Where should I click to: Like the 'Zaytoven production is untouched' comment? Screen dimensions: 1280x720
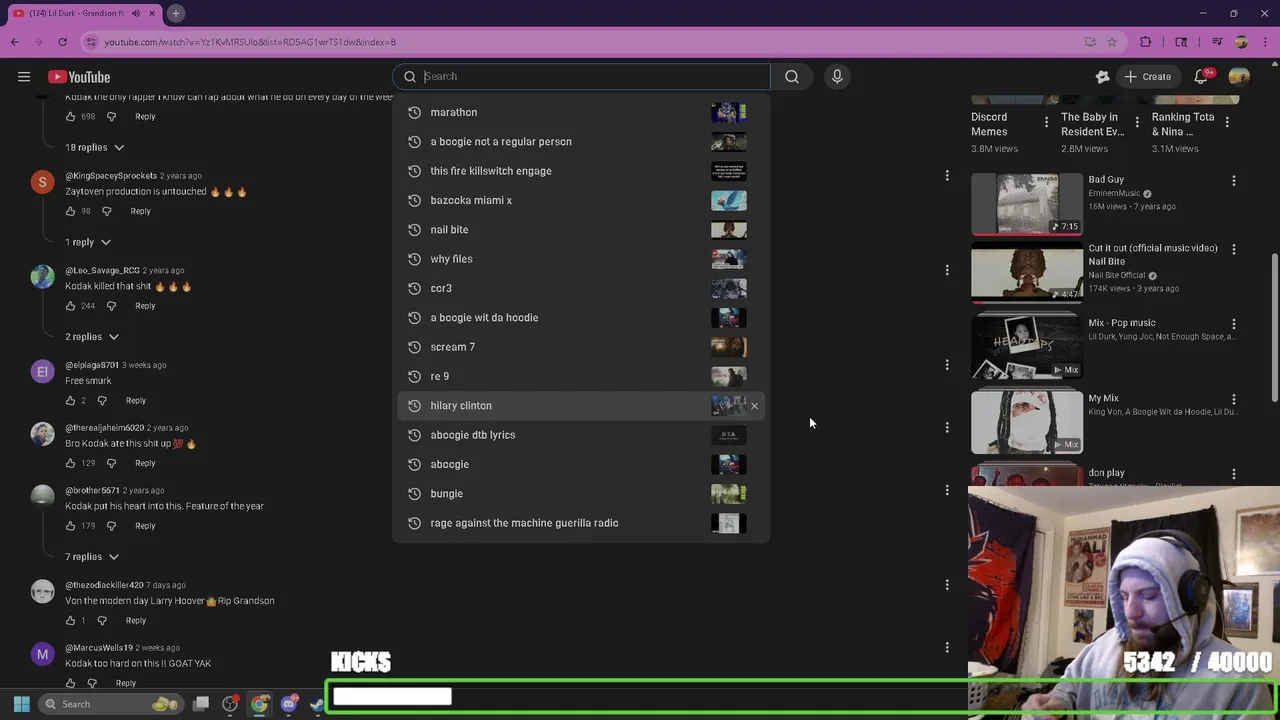pos(70,211)
